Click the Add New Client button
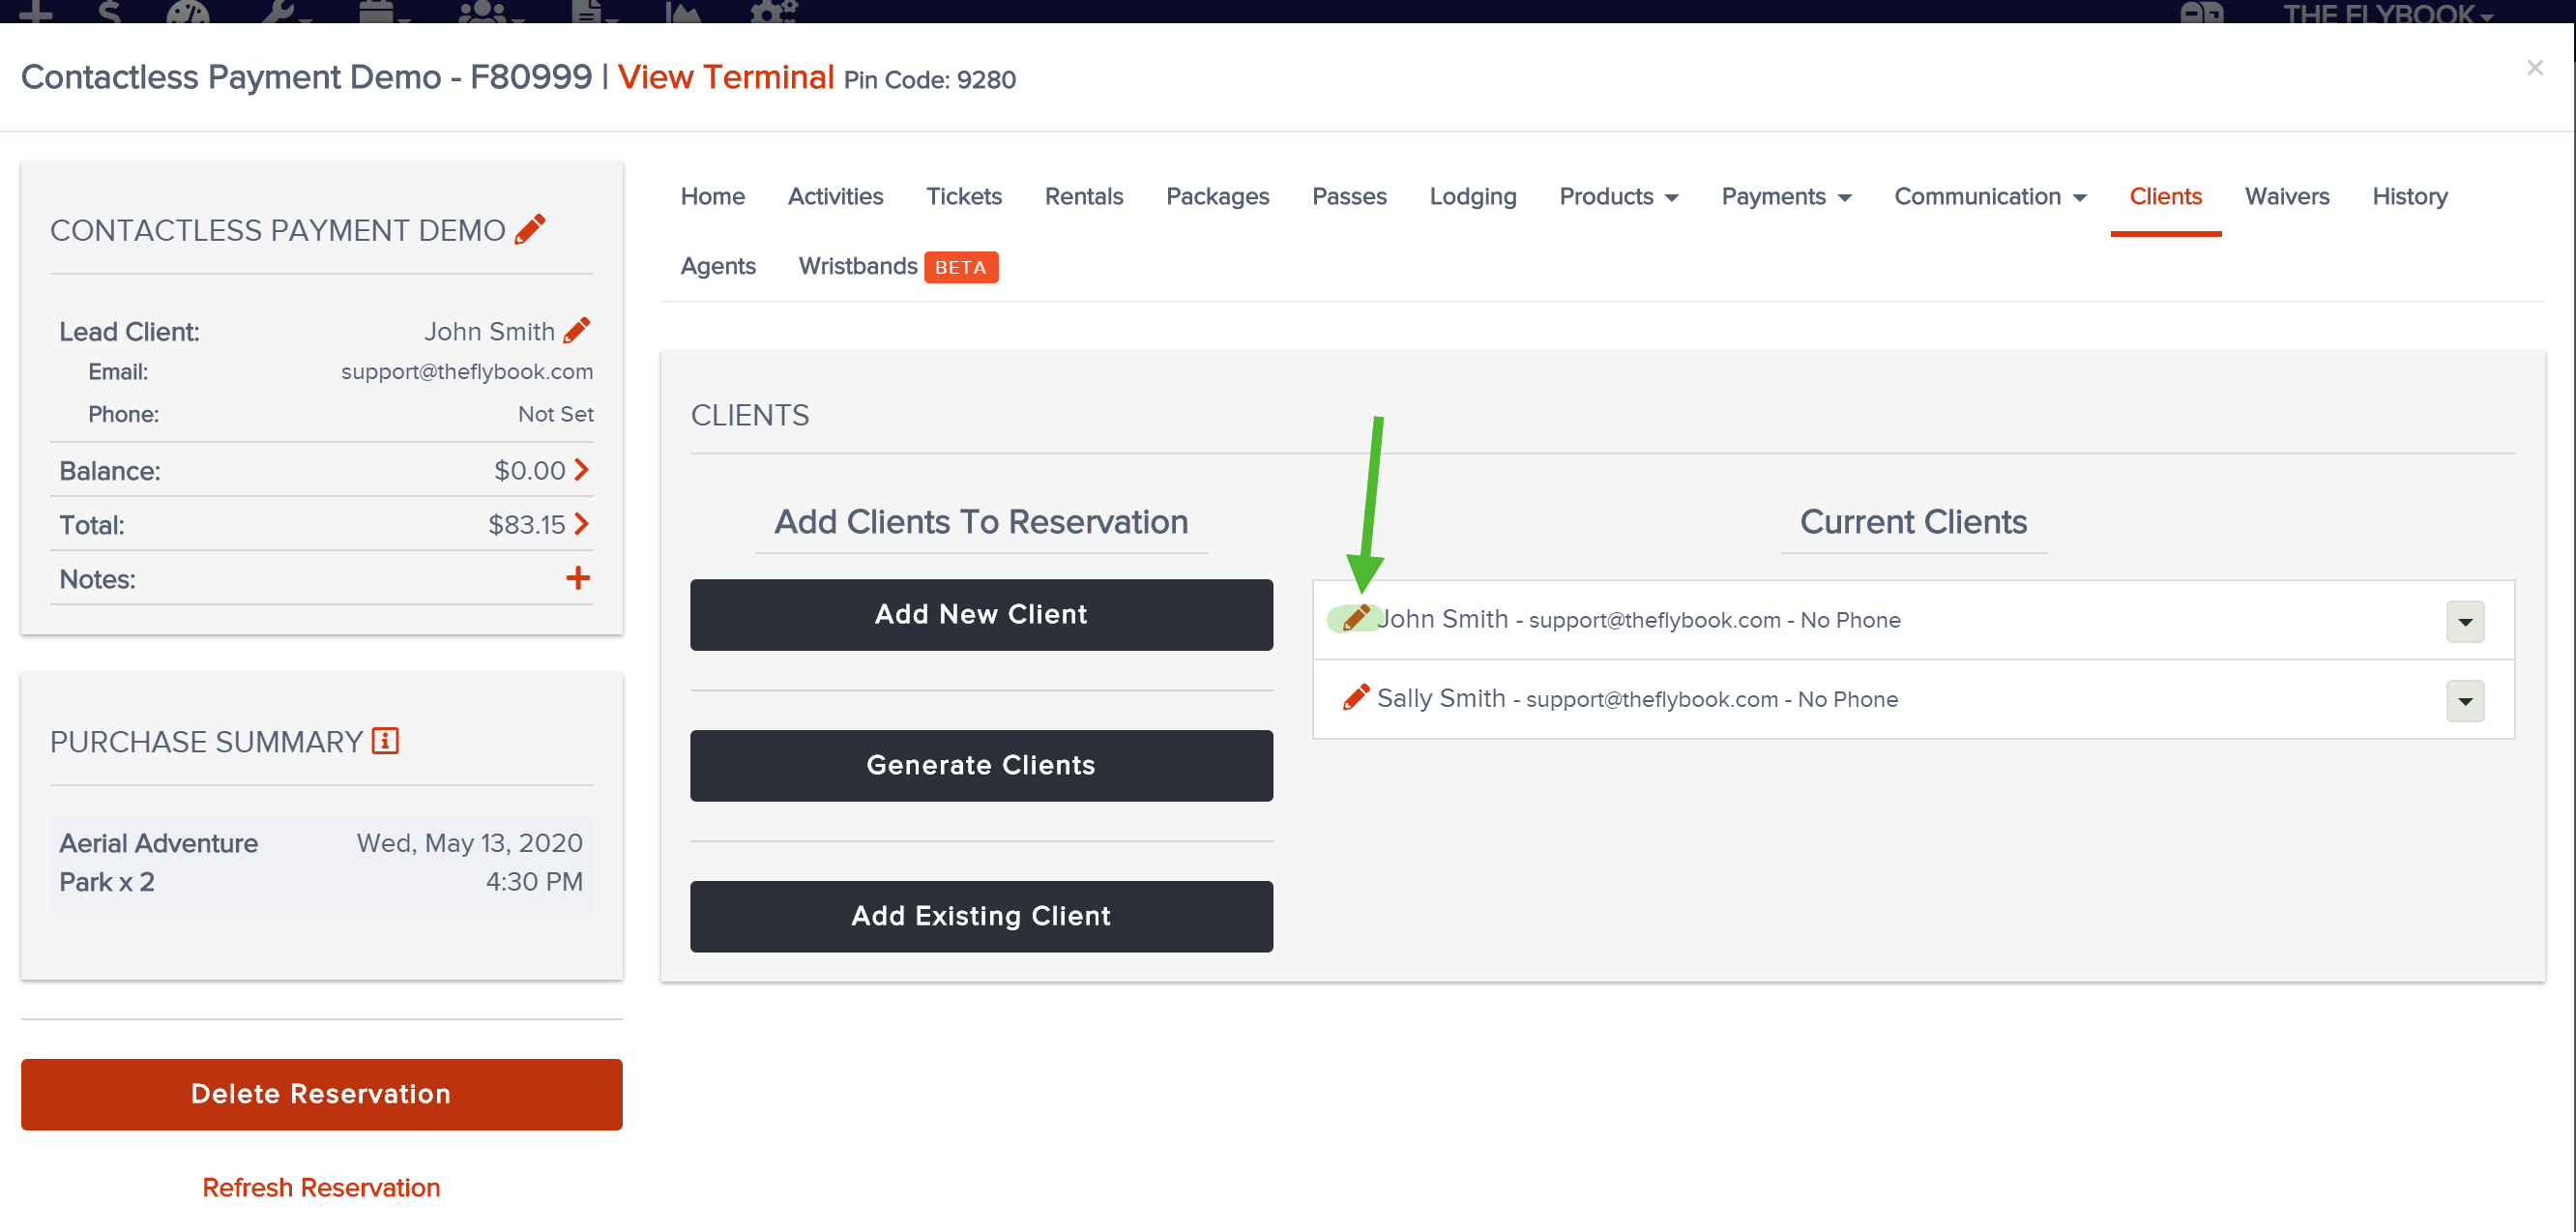The image size is (2576, 1232). (980, 614)
